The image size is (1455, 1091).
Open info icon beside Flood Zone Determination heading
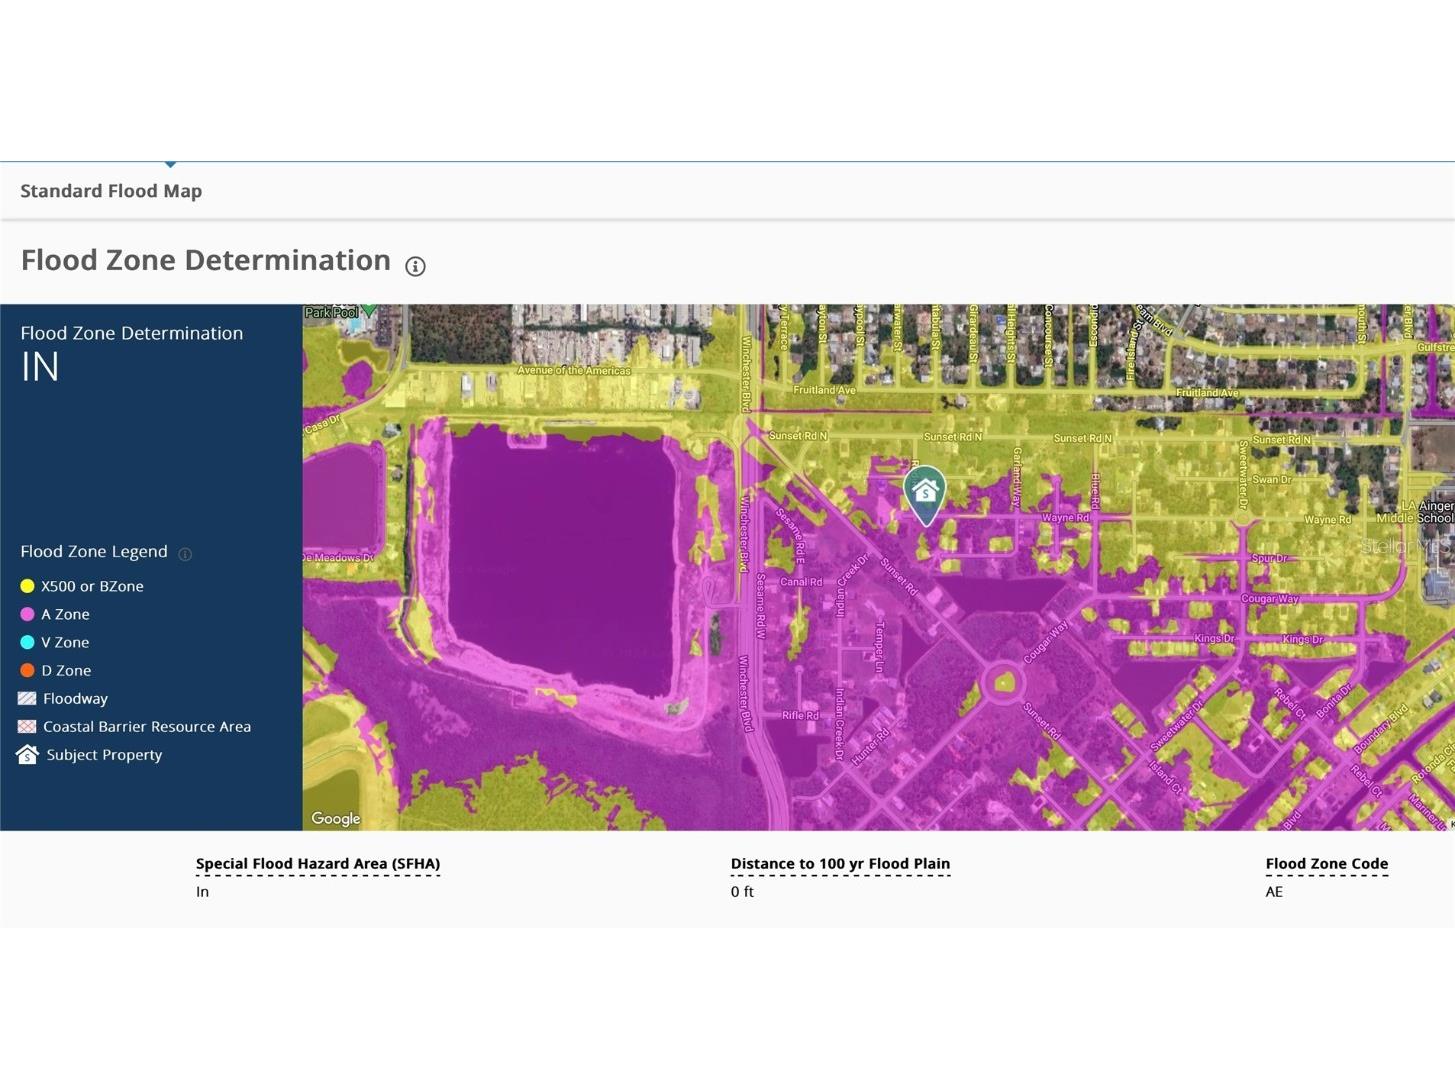click(x=415, y=266)
